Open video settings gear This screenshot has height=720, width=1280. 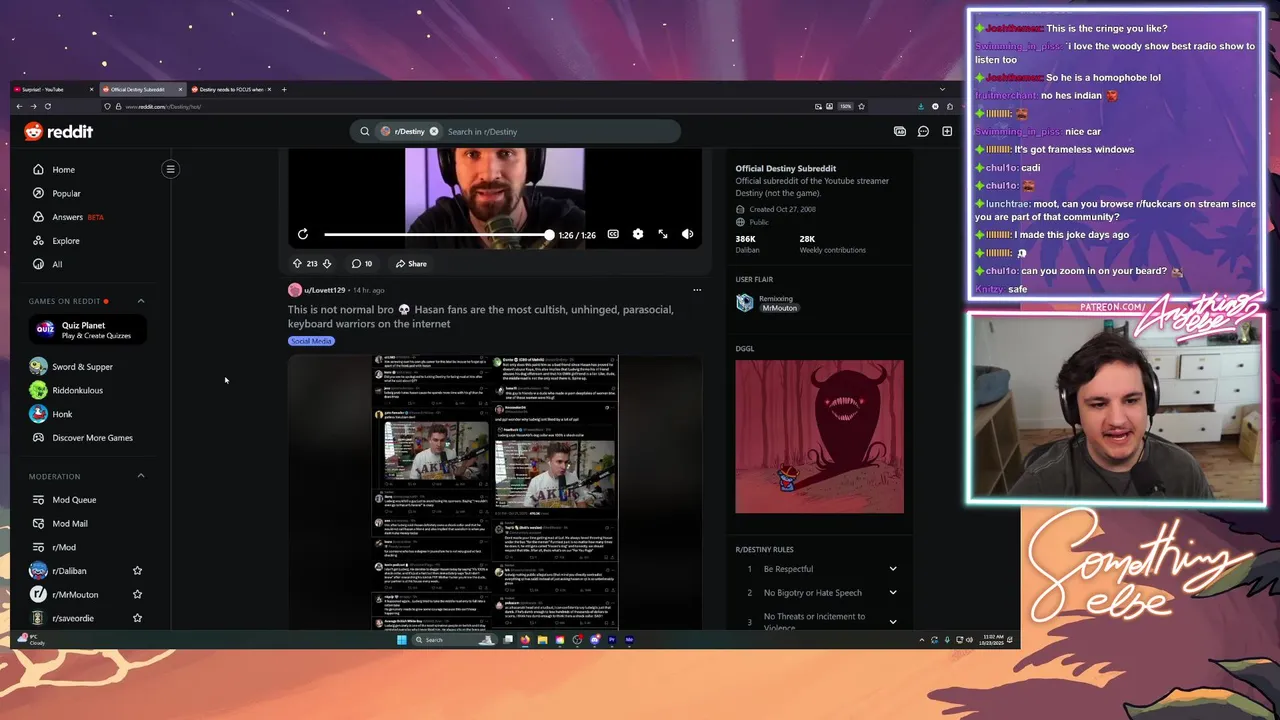[638, 234]
